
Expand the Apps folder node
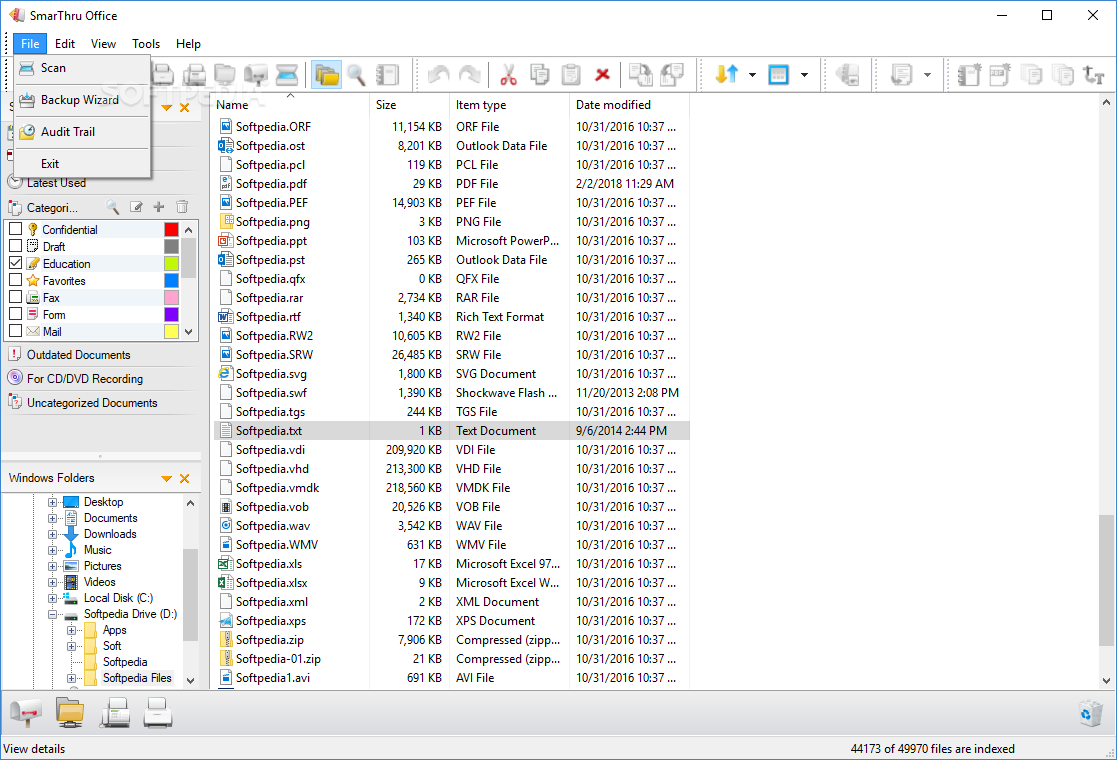point(71,630)
